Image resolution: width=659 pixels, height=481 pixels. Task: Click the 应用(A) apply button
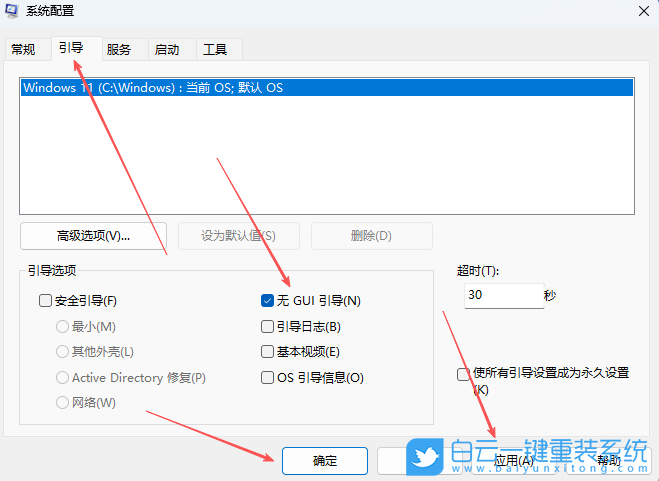tap(513, 461)
